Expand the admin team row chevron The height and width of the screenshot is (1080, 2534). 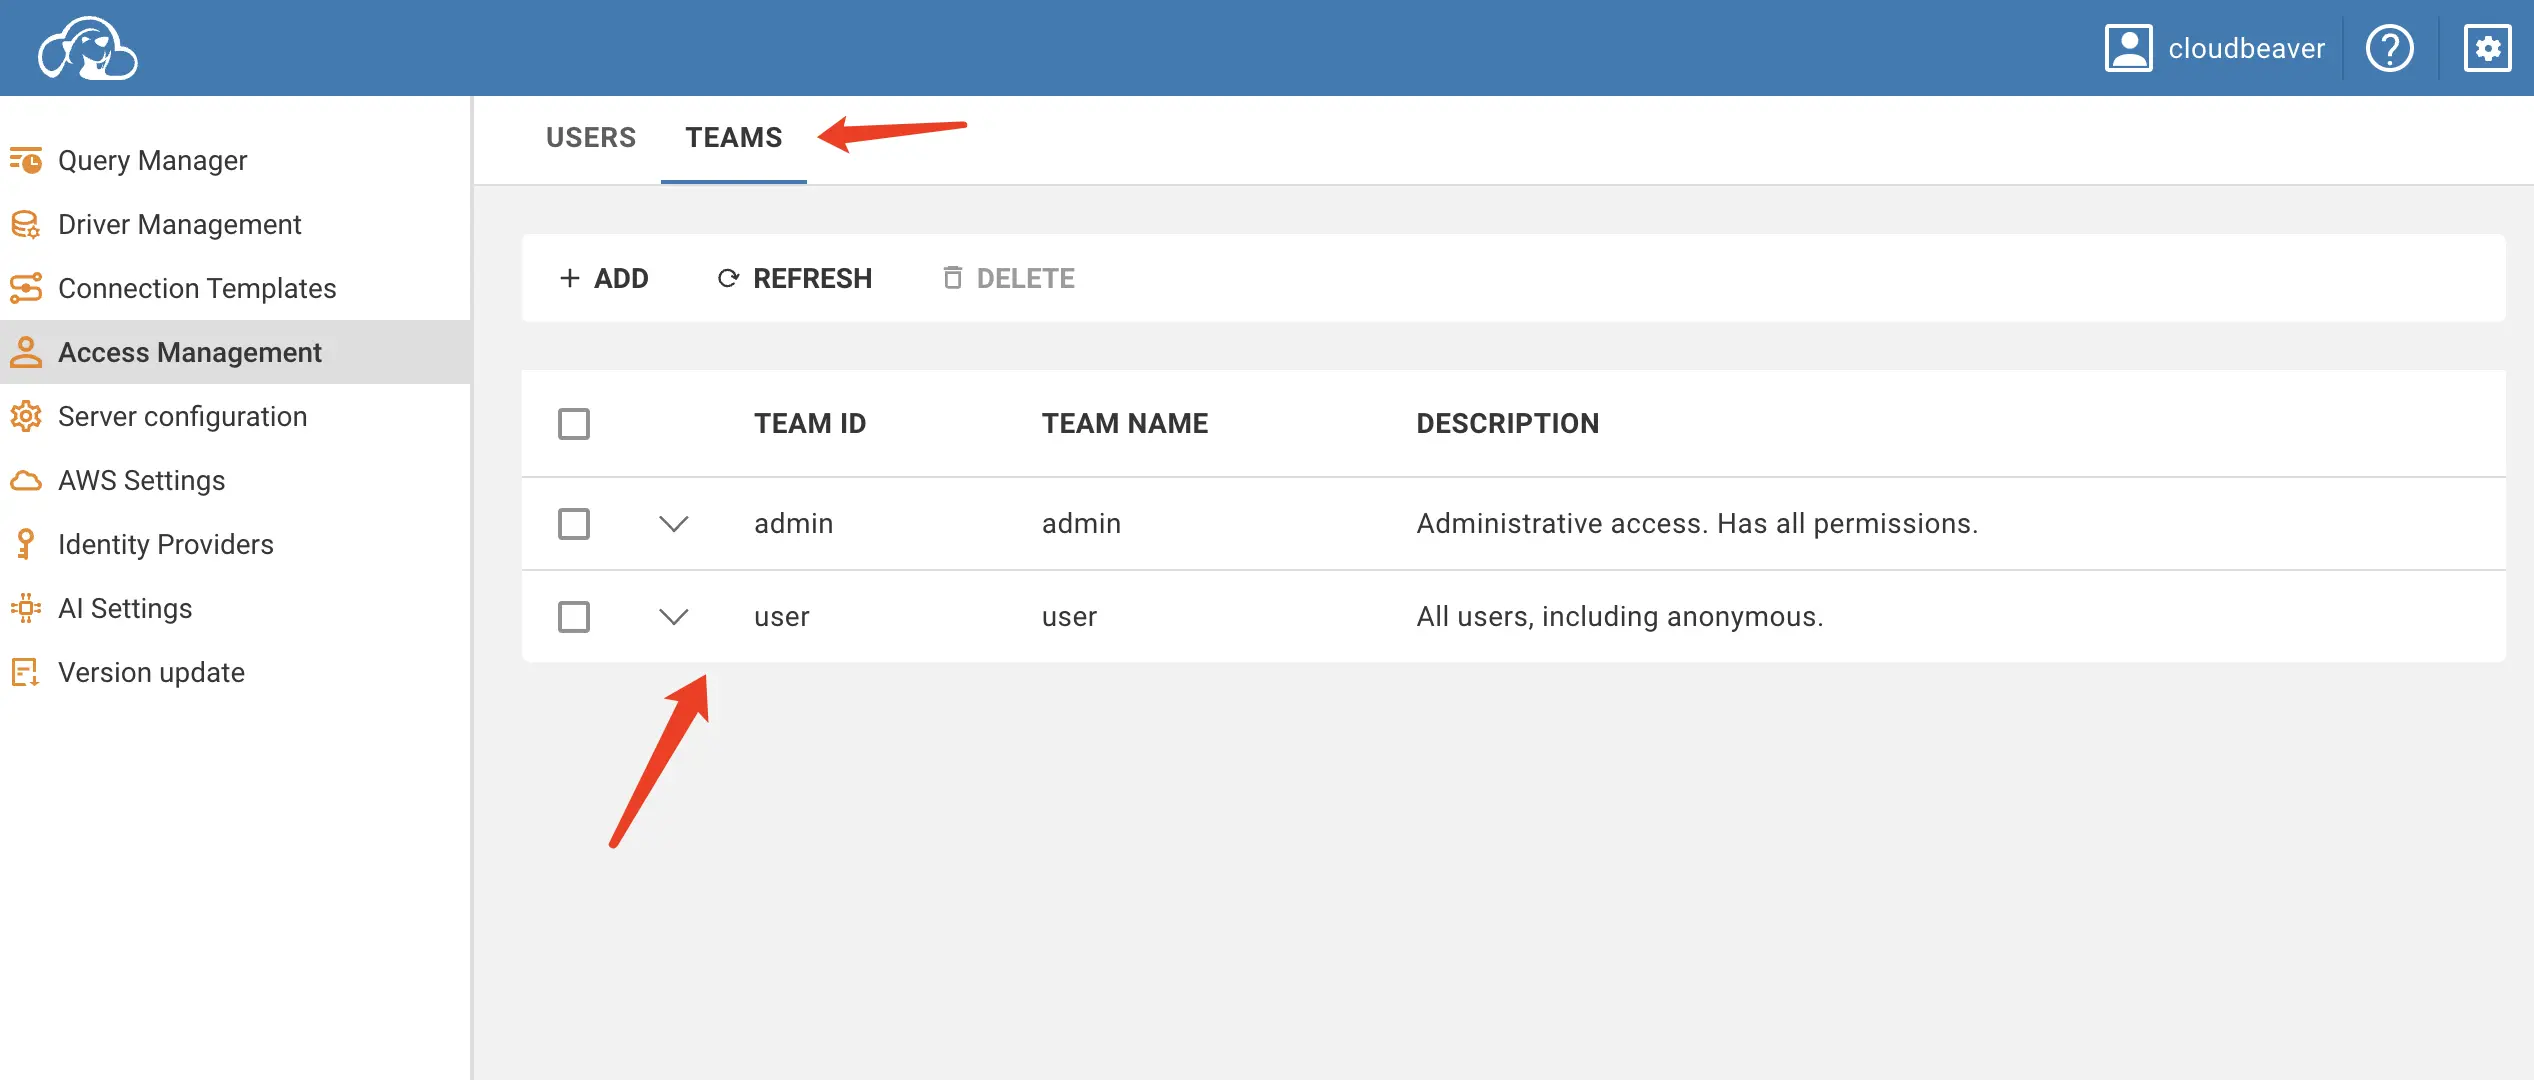pyautogui.click(x=674, y=524)
